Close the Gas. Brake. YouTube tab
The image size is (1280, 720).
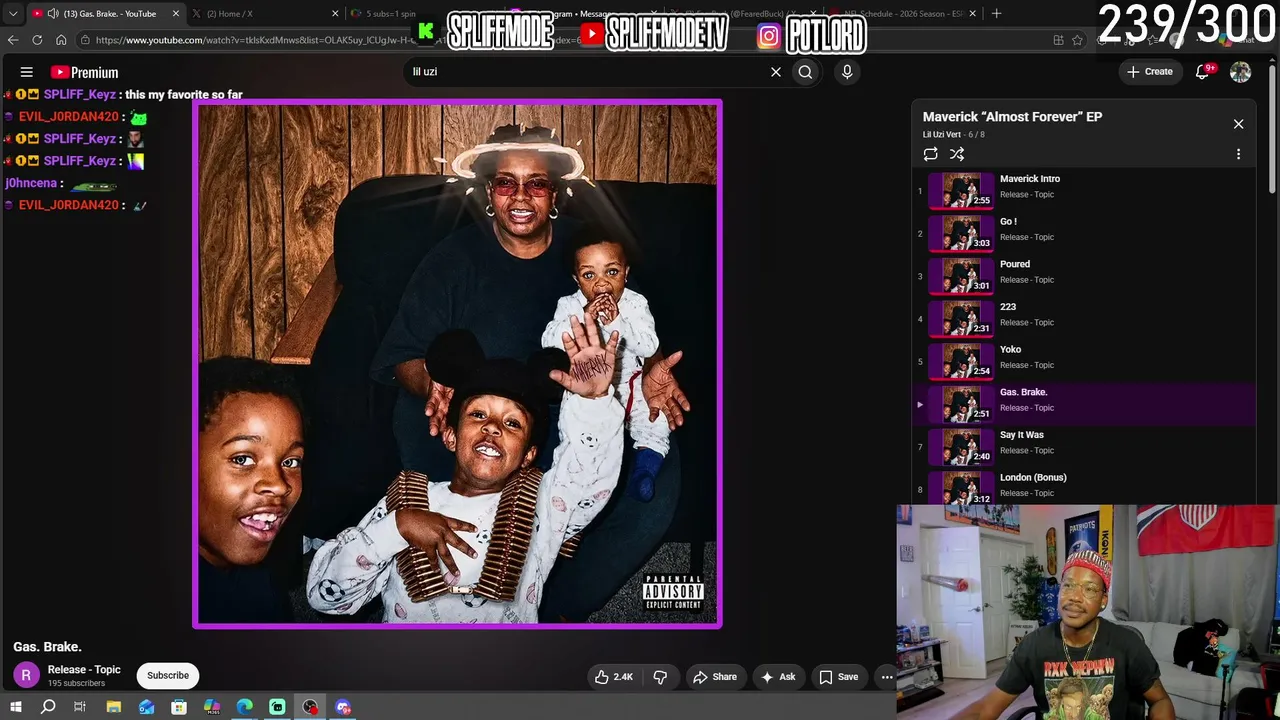(x=176, y=13)
